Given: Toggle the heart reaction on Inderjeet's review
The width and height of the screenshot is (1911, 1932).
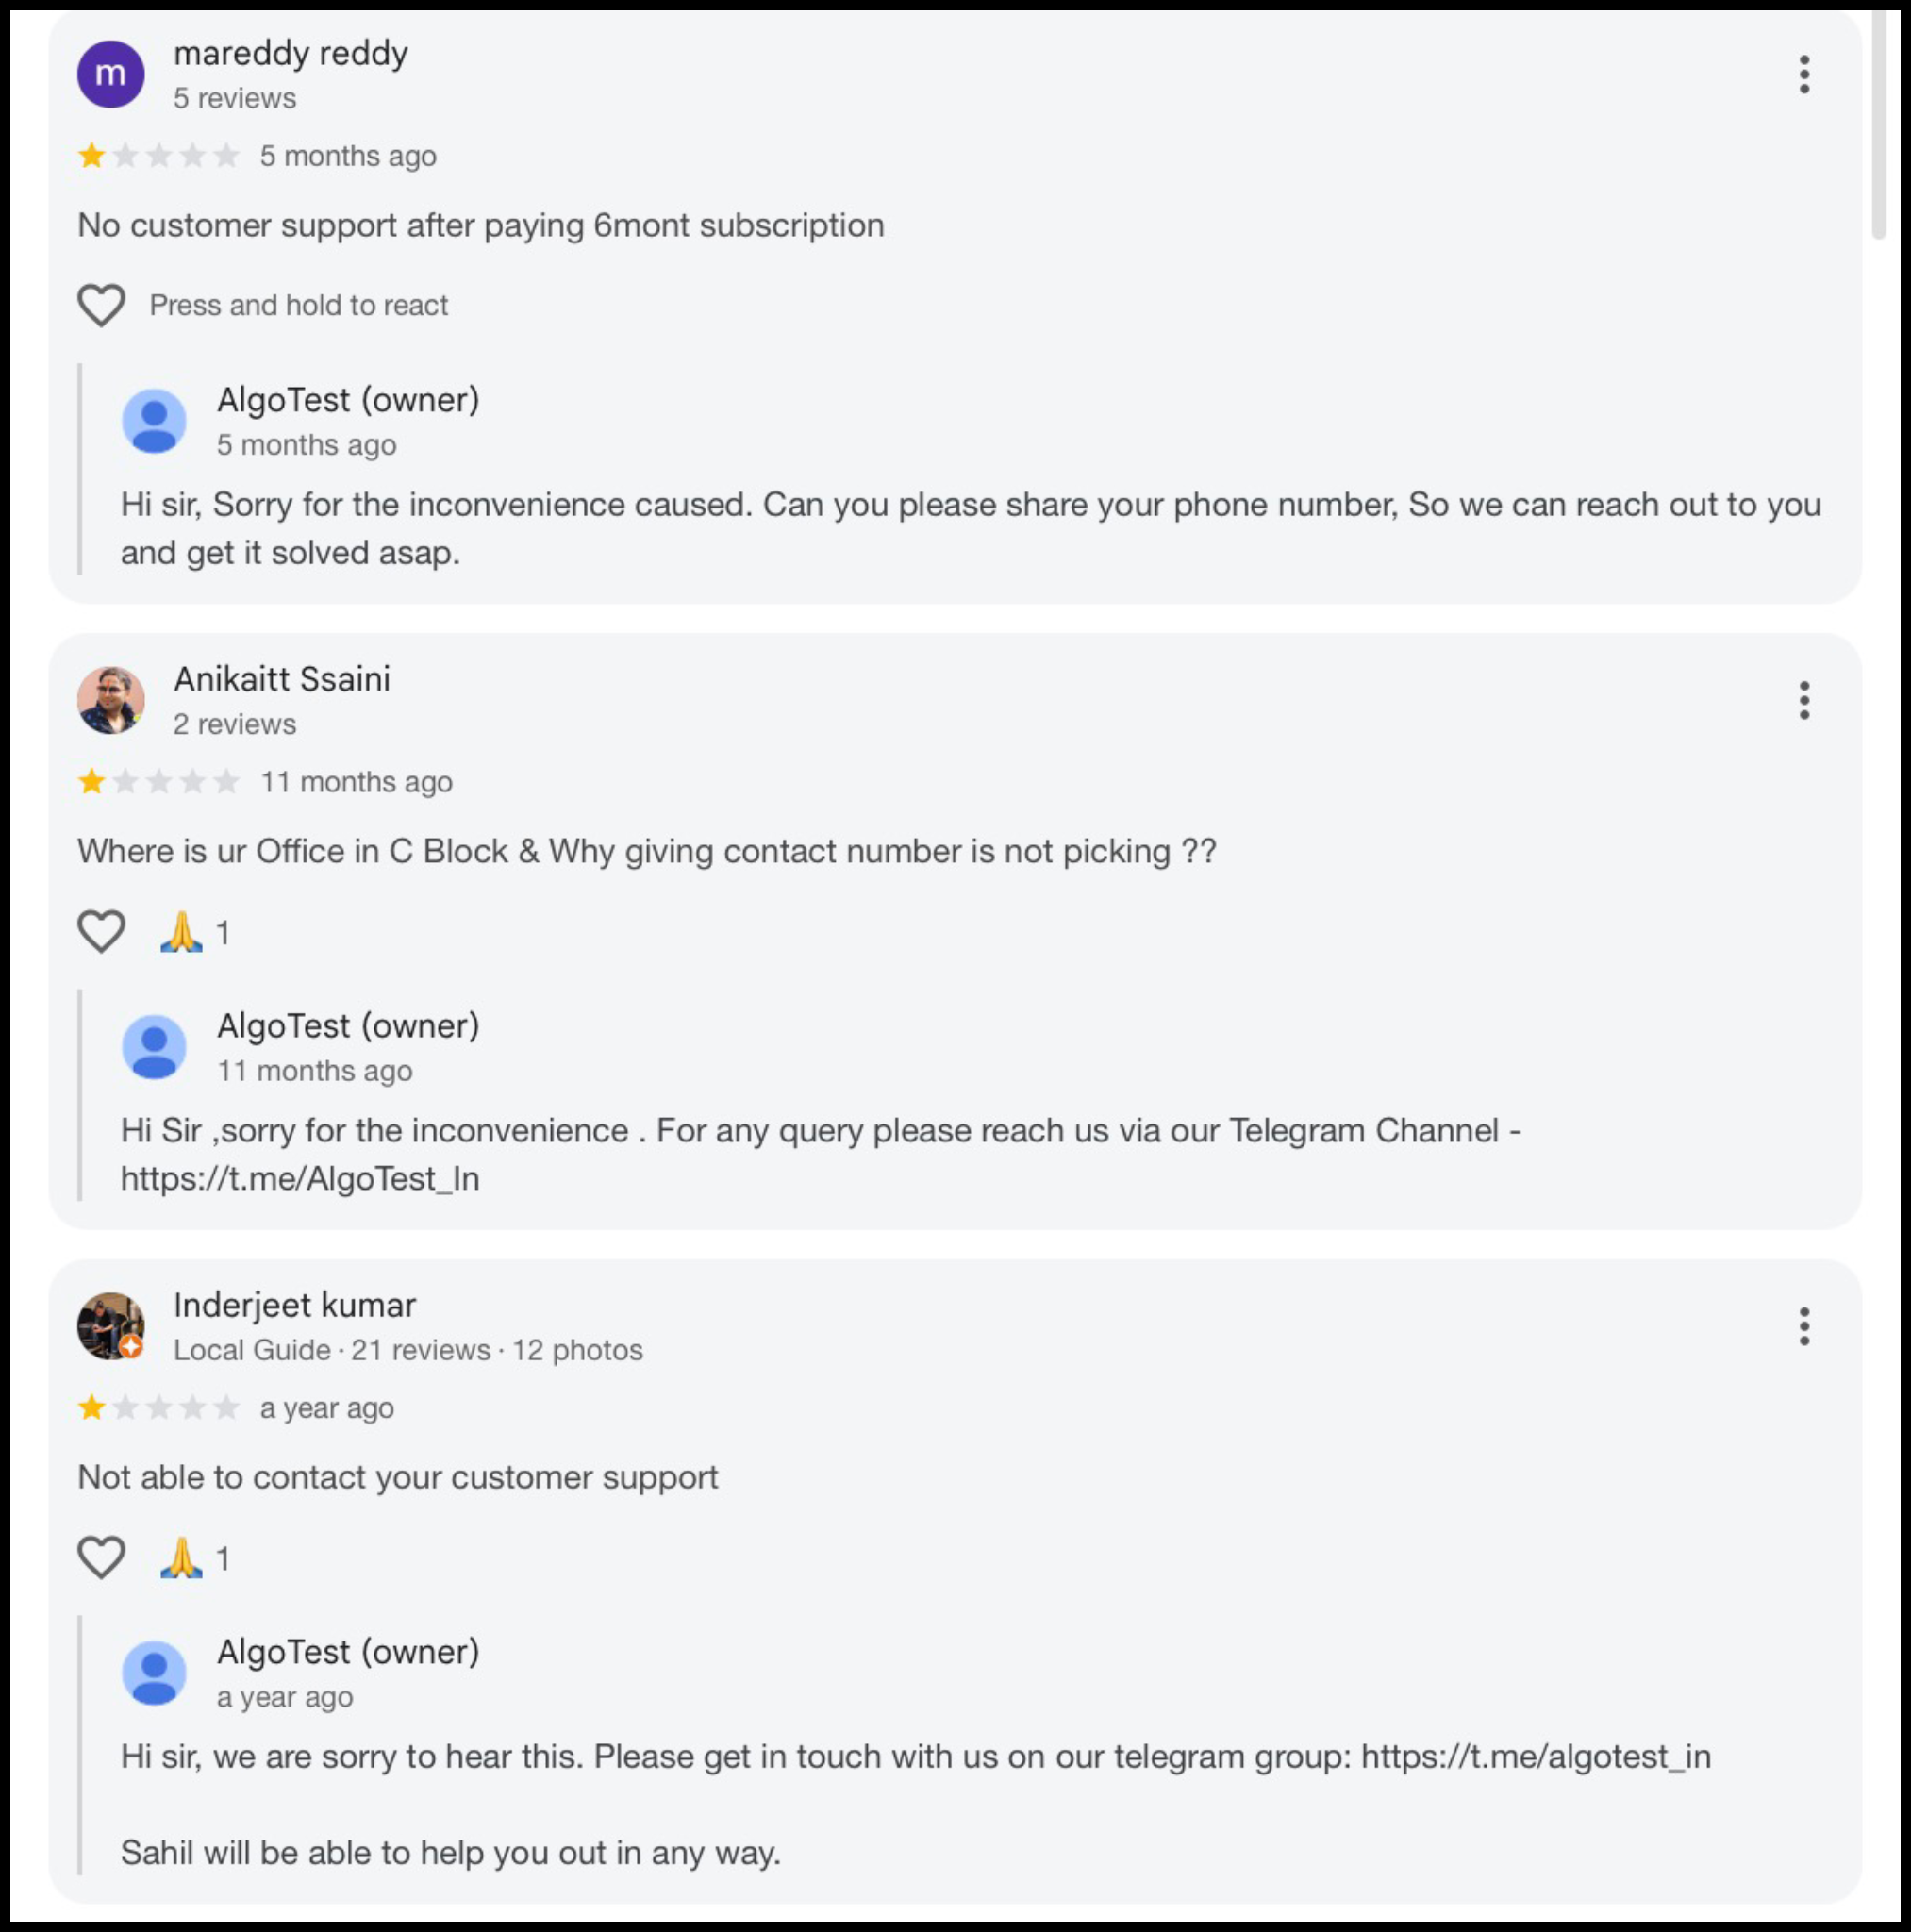Looking at the screenshot, I should pos(100,1555).
